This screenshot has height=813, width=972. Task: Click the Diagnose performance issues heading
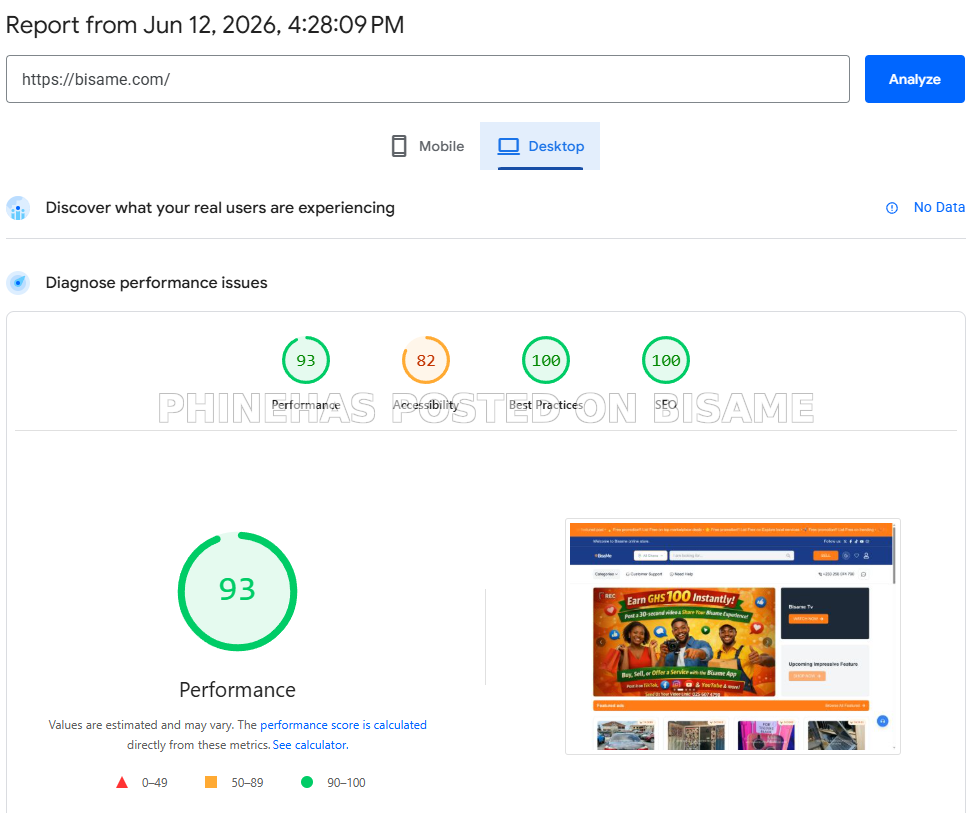pos(156,283)
